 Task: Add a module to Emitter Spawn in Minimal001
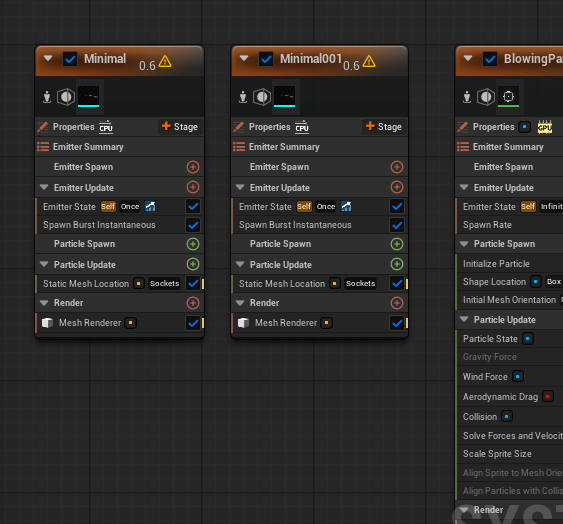tap(397, 167)
